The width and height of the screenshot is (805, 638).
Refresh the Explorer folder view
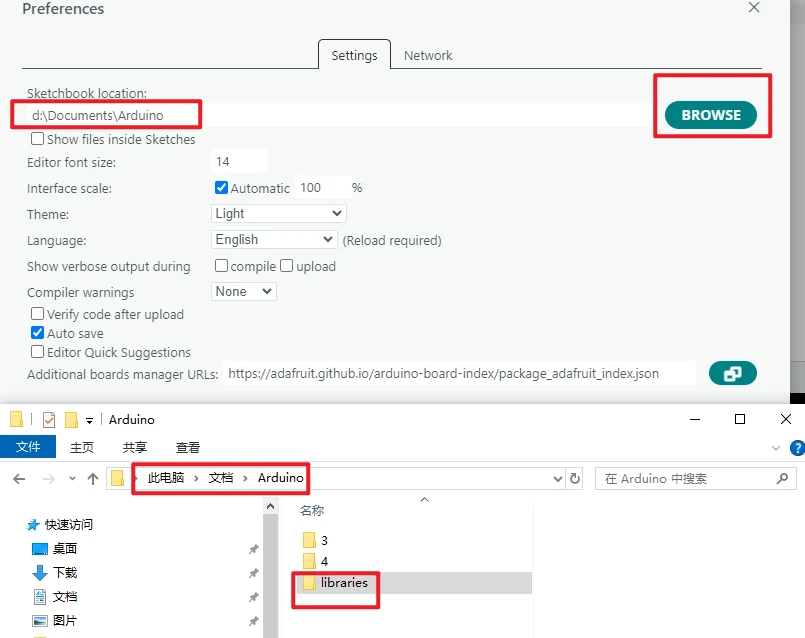pos(574,479)
